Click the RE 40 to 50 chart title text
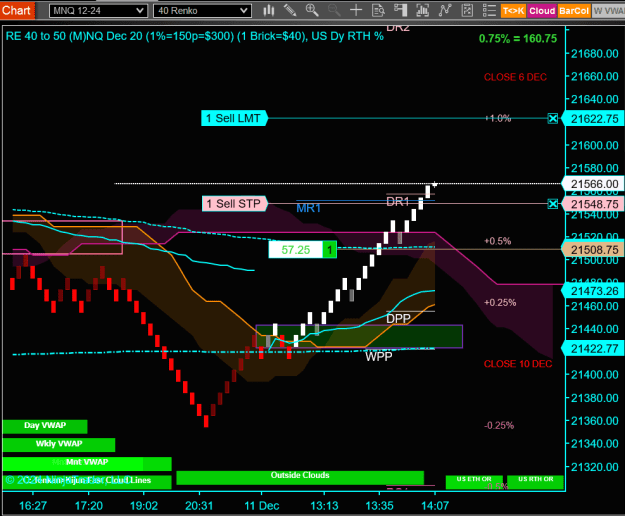The image size is (625, 516). pyautogui.click(x=194, y=36)
